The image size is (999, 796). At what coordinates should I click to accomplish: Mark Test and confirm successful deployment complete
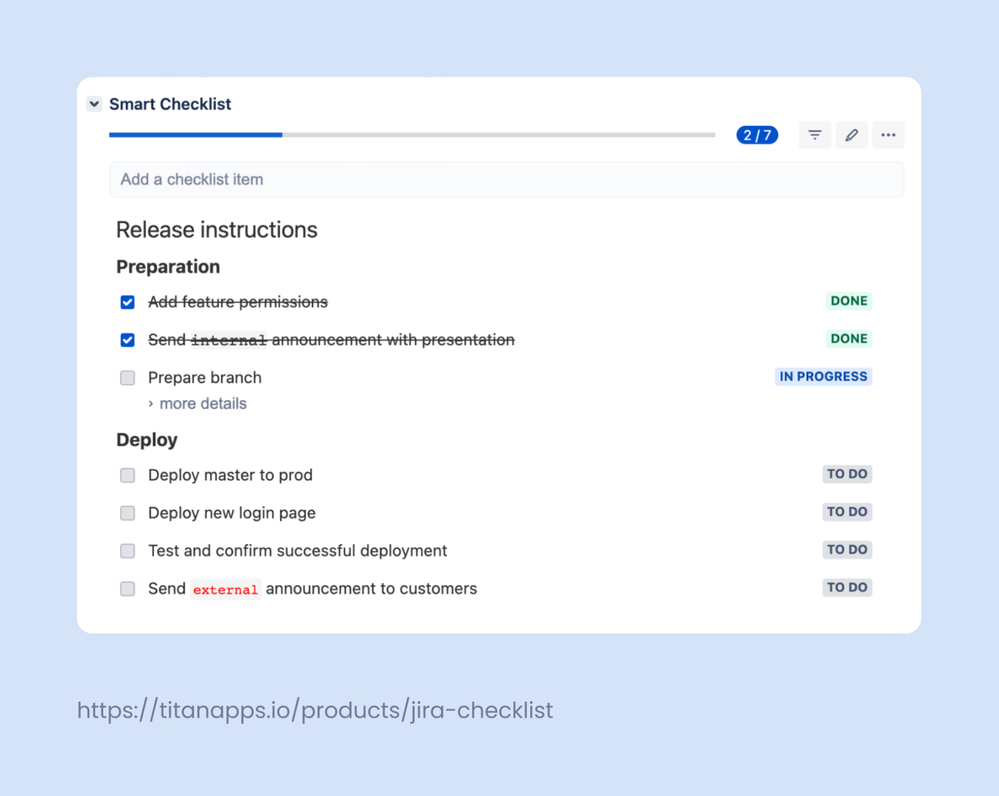click(x=127, y=550)
